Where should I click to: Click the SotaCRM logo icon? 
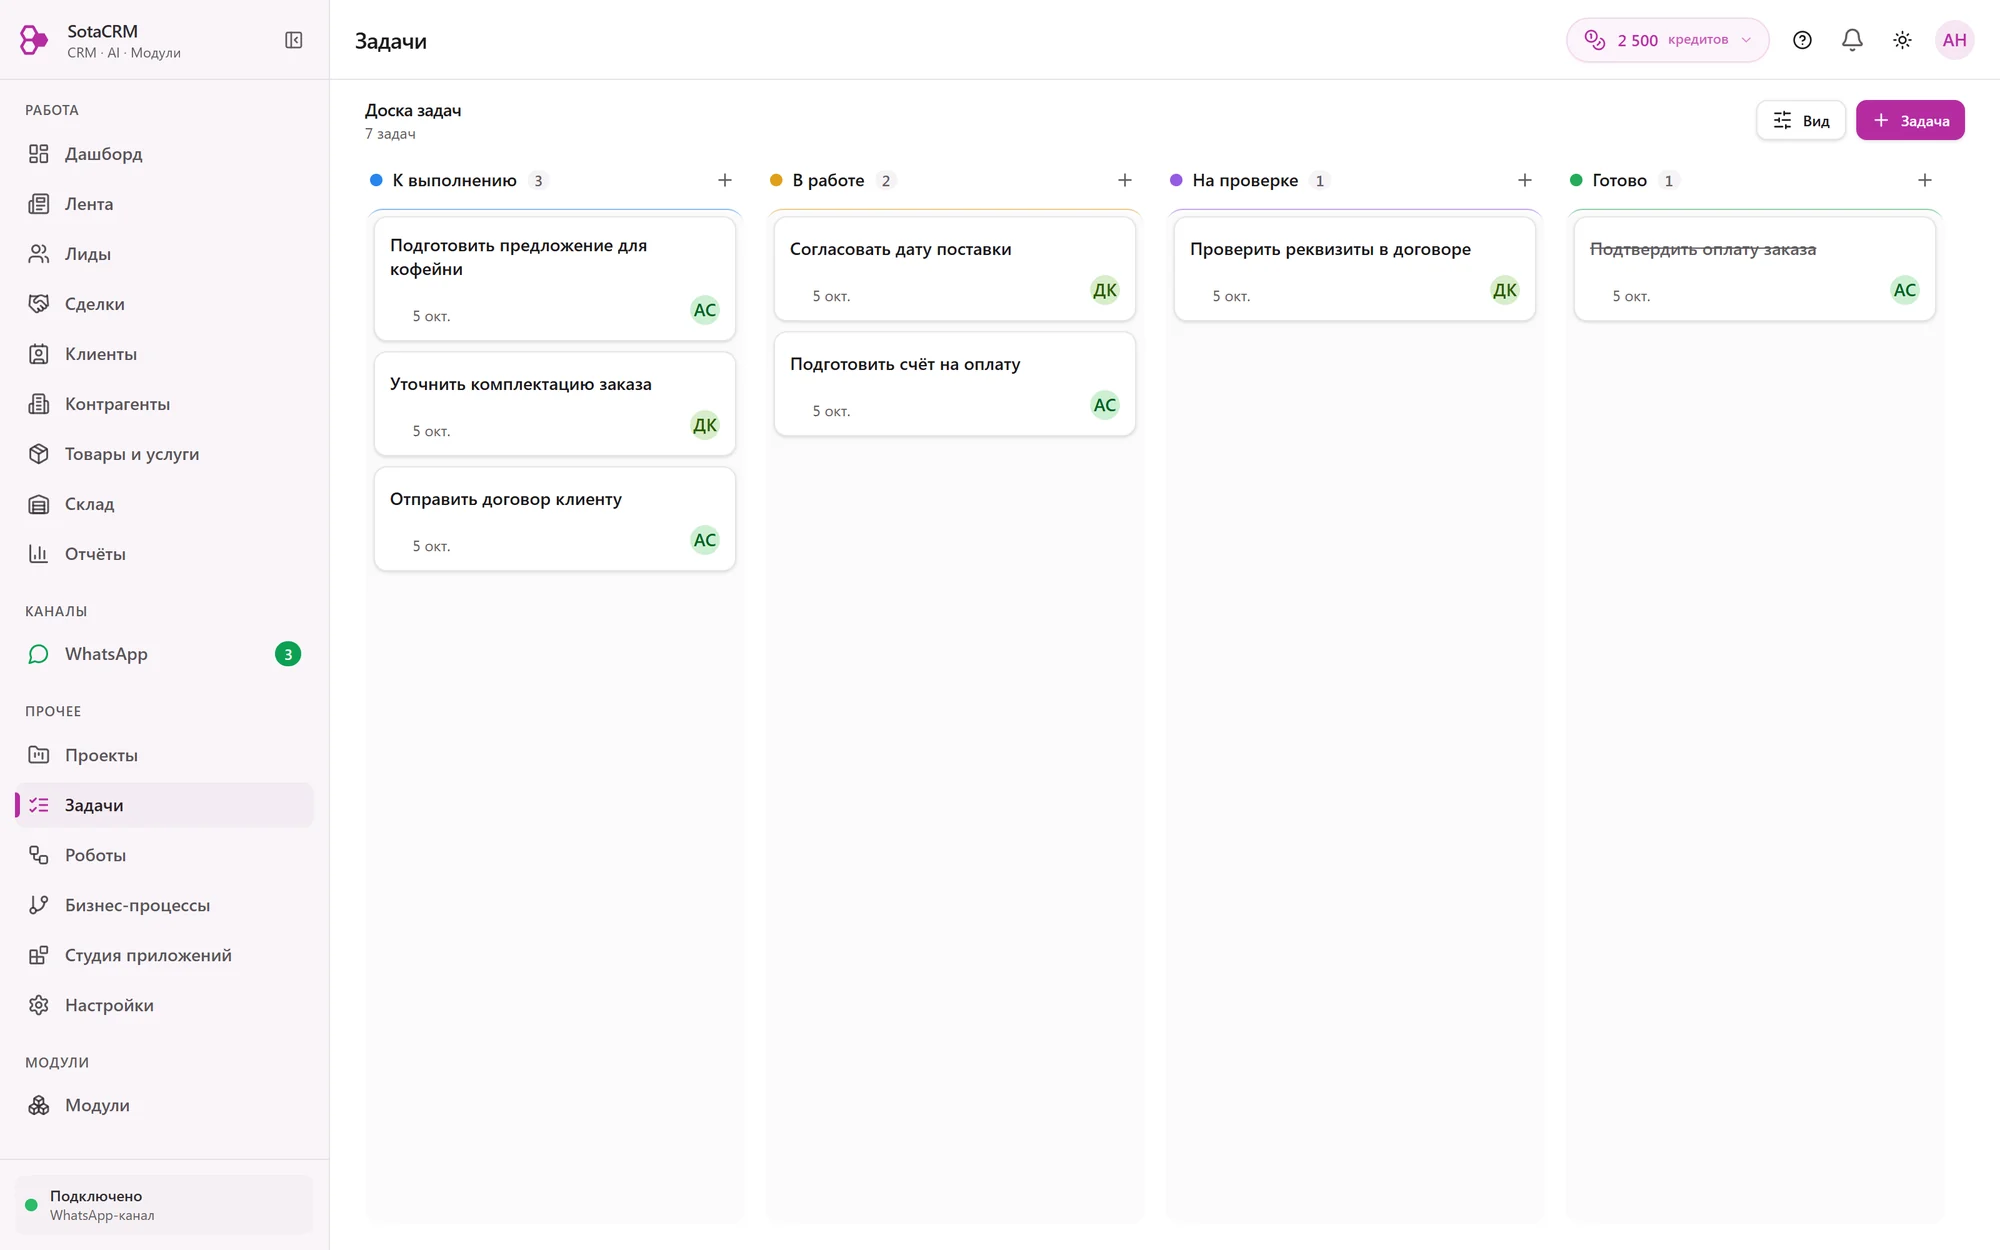tap(34, 40)
